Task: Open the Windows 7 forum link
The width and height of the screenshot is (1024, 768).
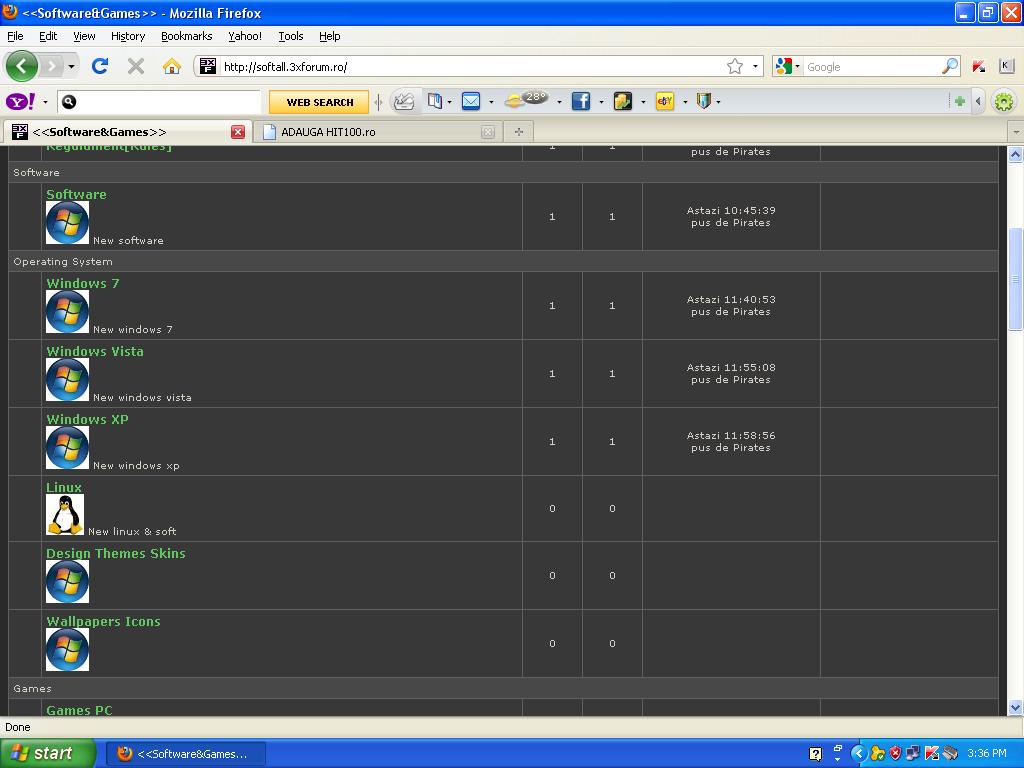Action: (x=83, y=283)
